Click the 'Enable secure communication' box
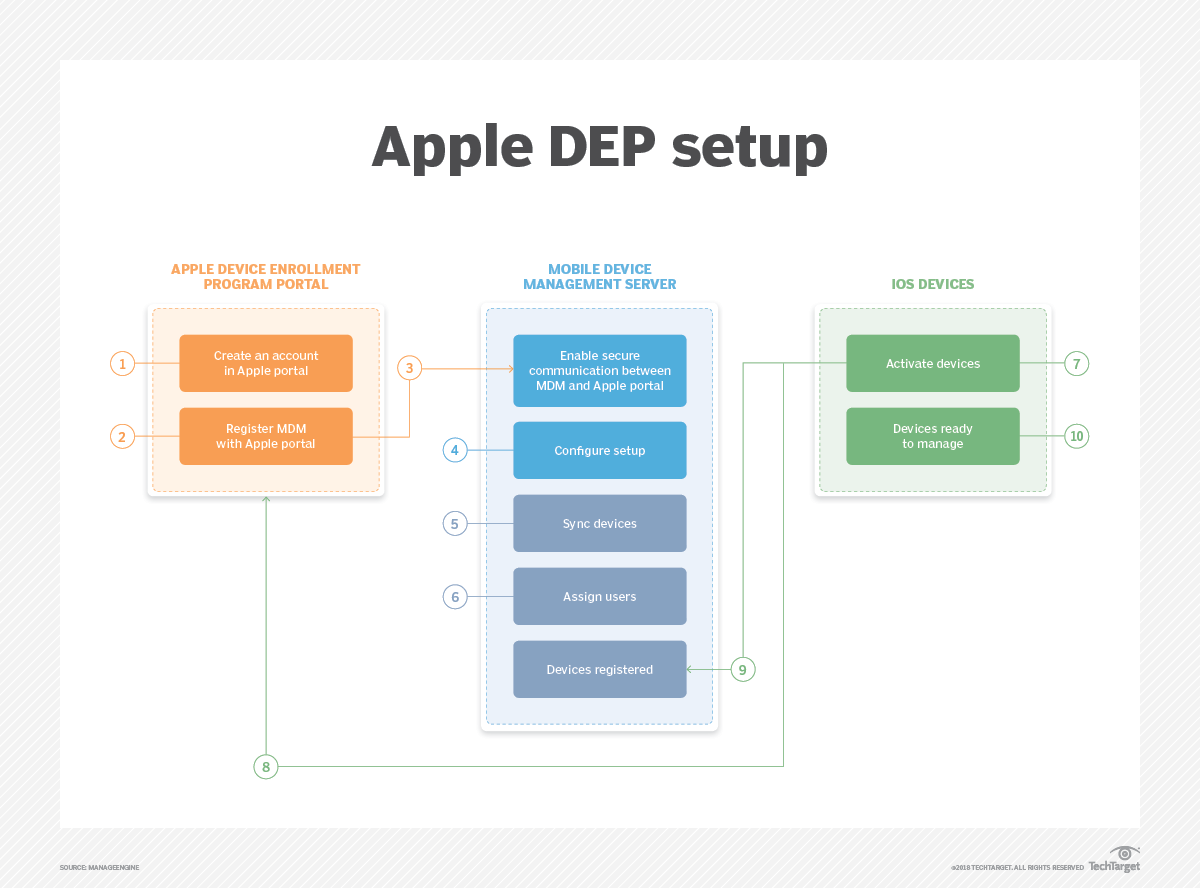Image resolution: width=1200 pixels, height=888 pixels. (x=600, y=370)
